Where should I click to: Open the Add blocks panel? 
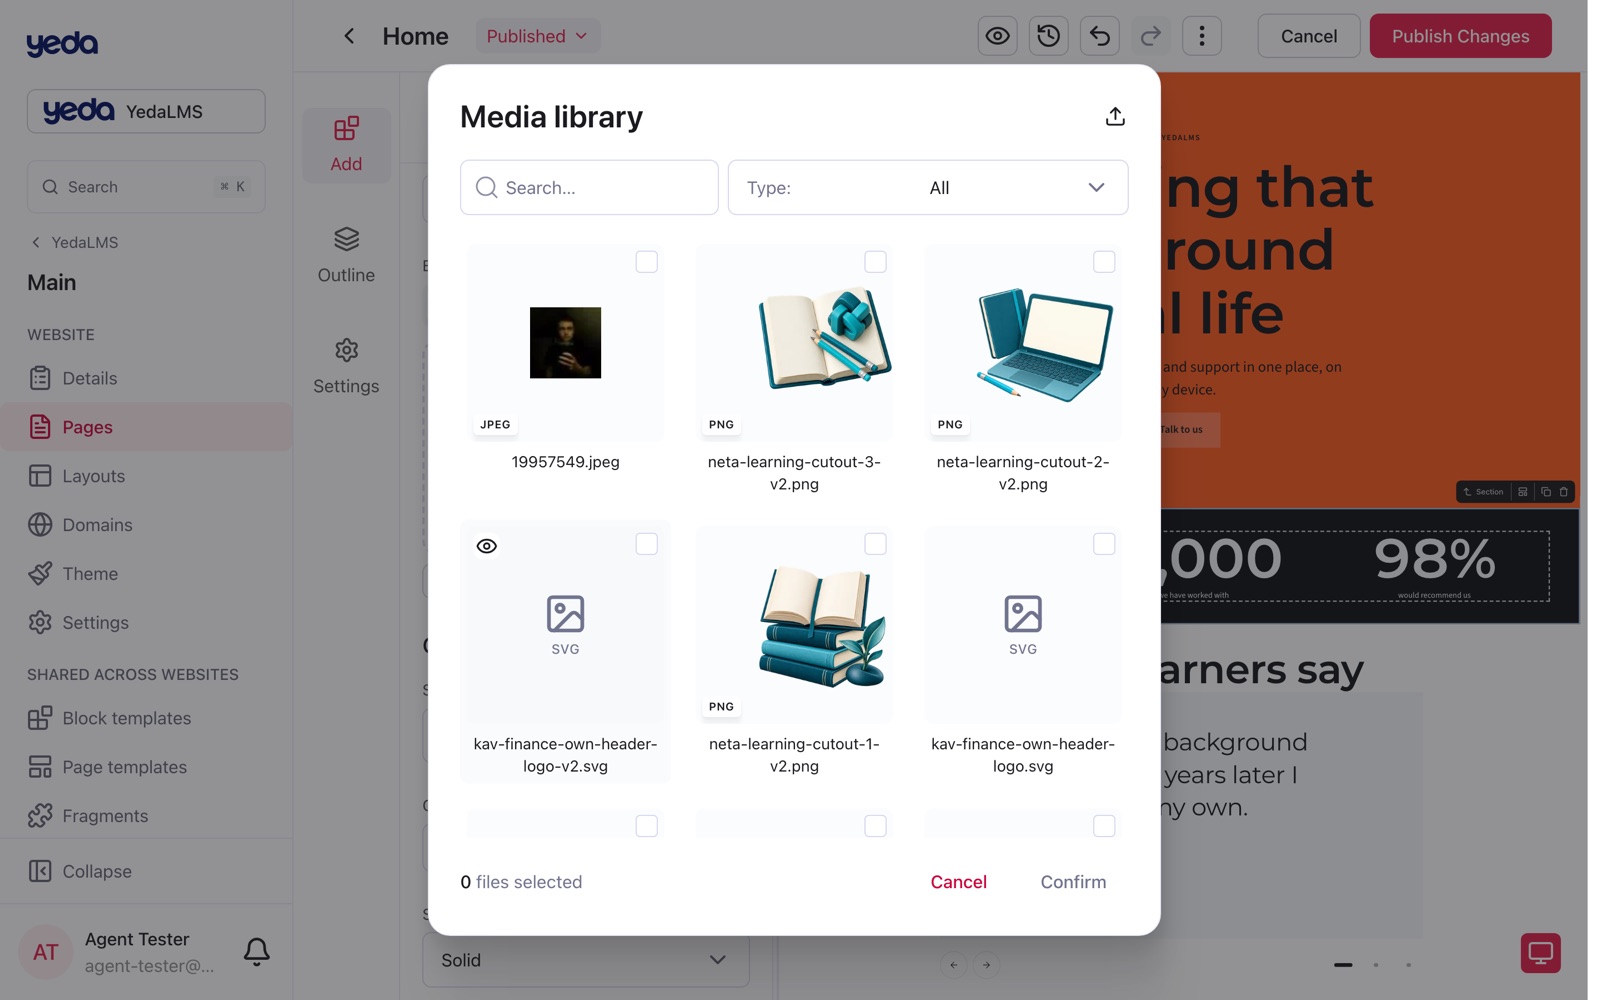346,145
